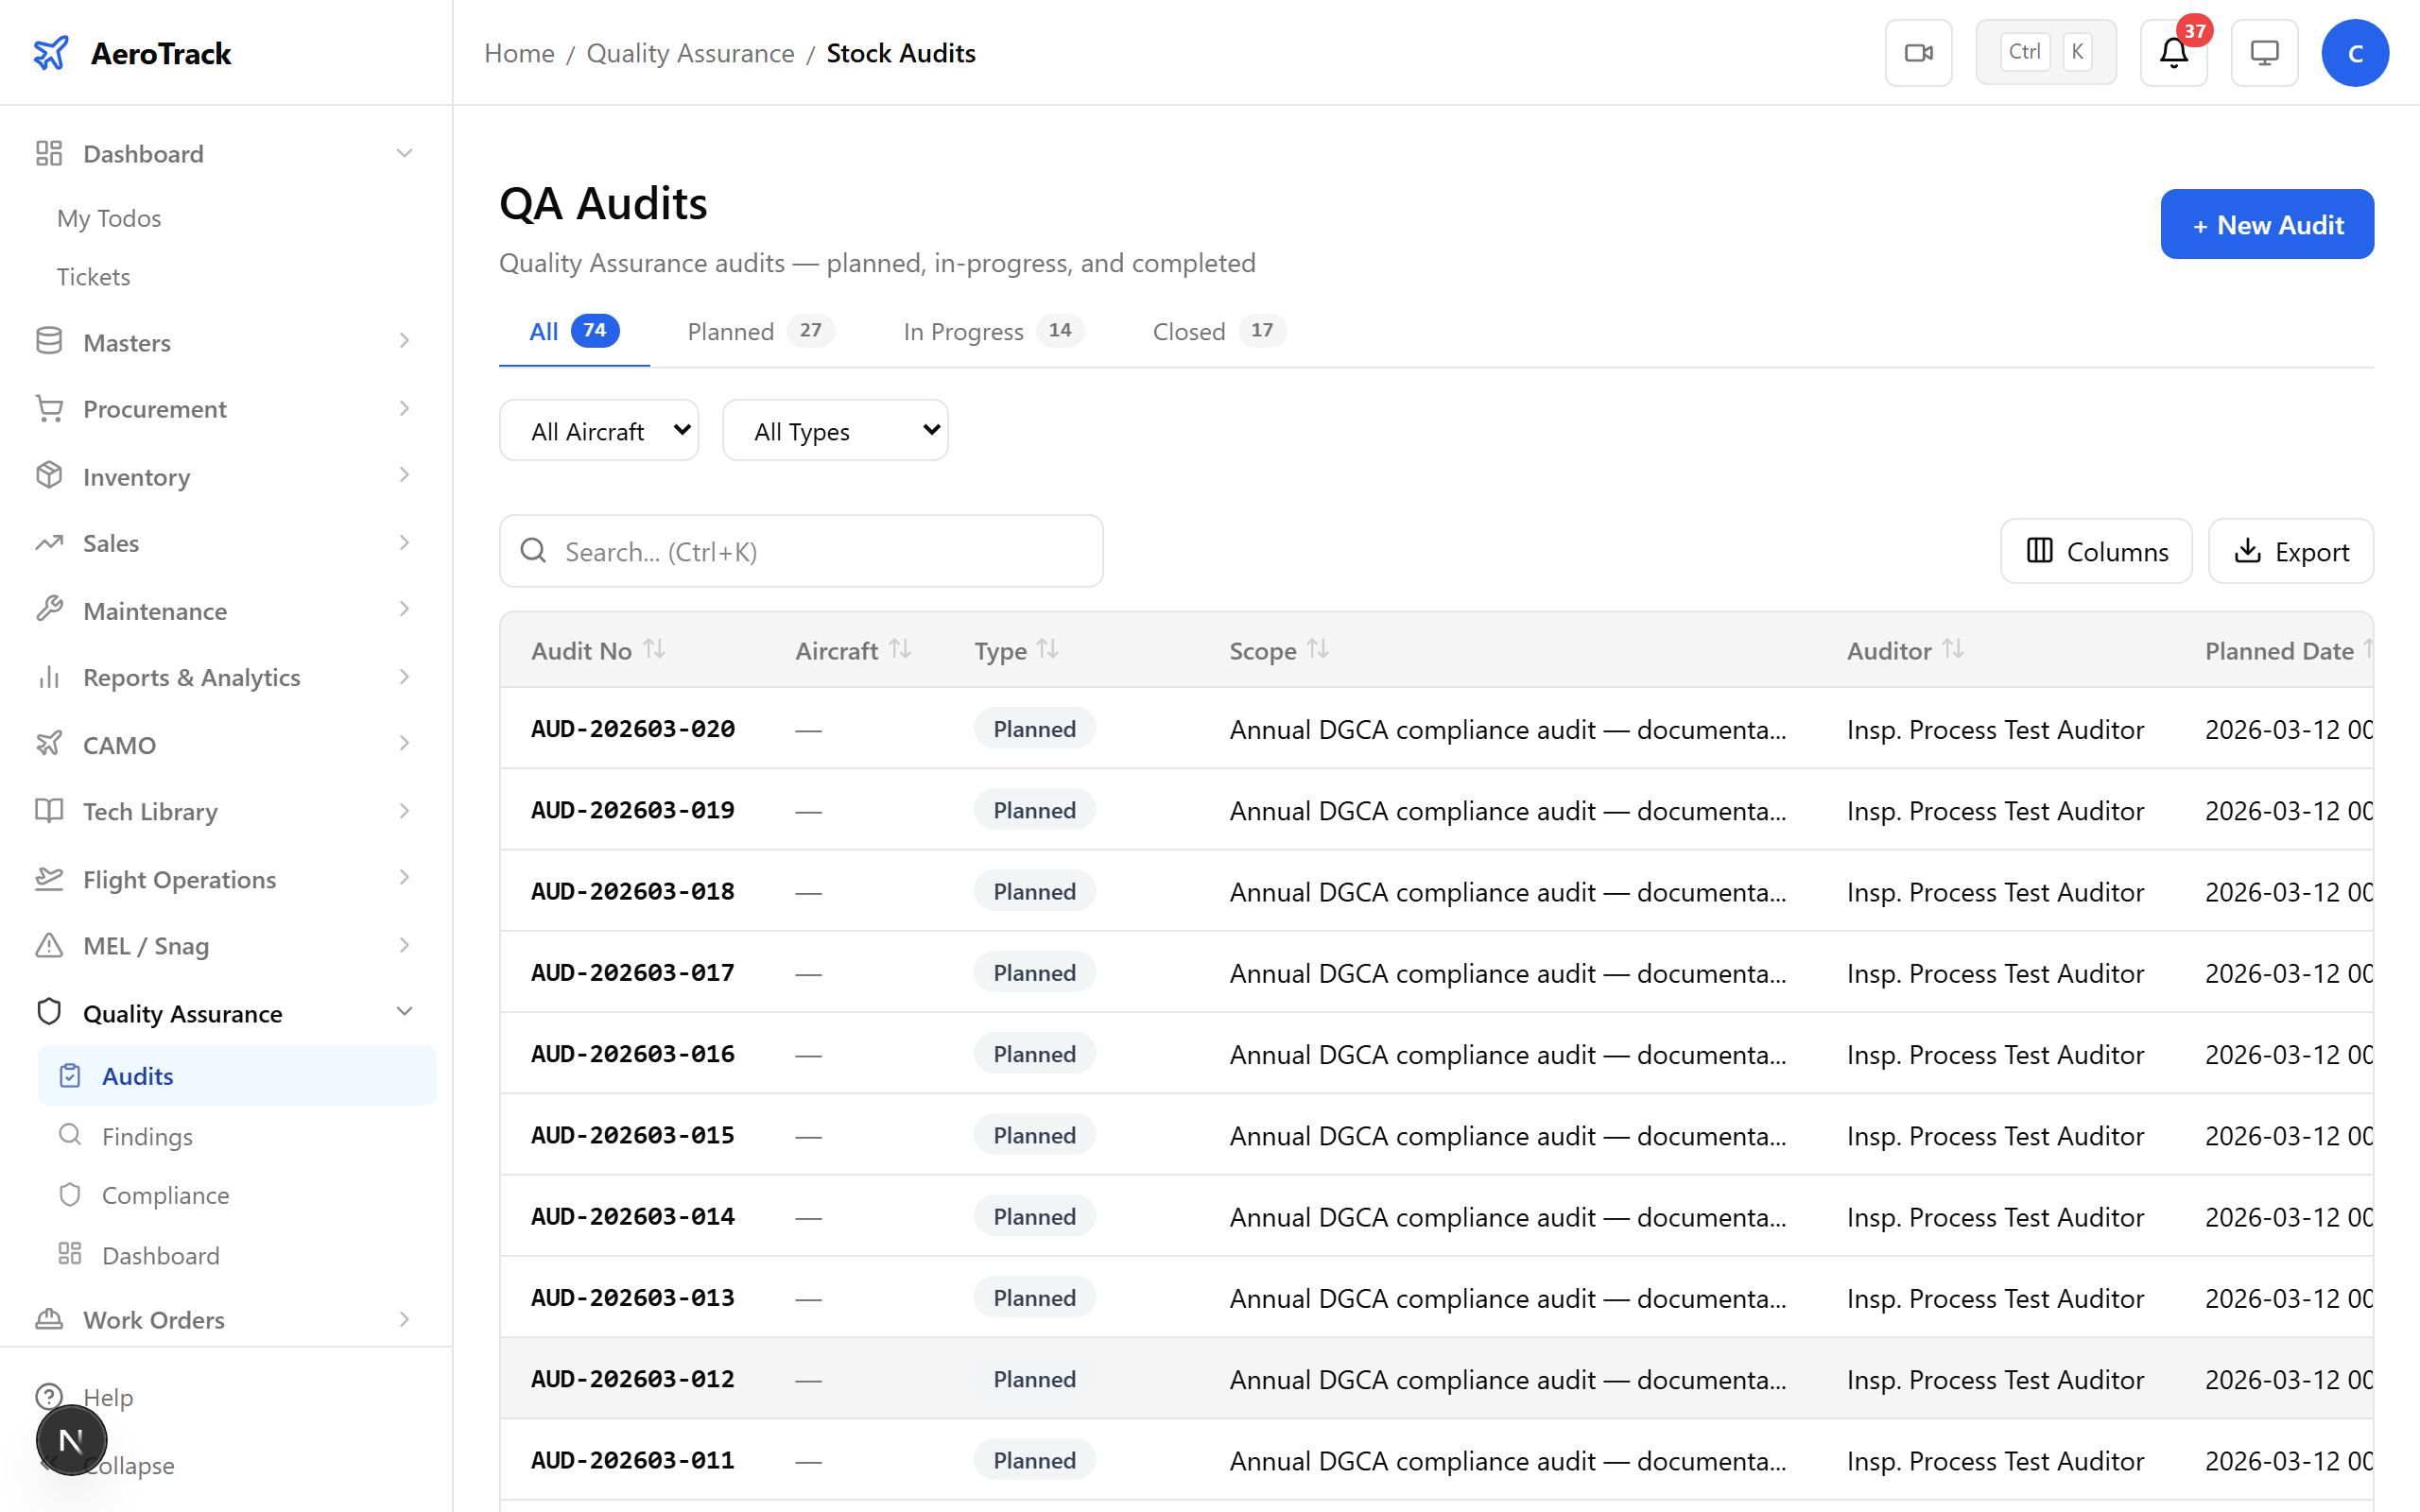Open Findings via its magnifier icon
This screenshot has height=1512, width=2420.
(69, 1135)
